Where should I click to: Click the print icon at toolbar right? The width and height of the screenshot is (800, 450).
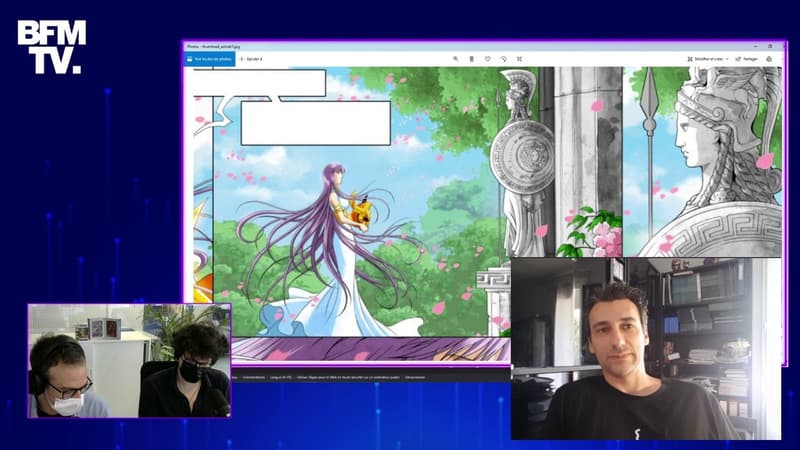coord(769,59)
